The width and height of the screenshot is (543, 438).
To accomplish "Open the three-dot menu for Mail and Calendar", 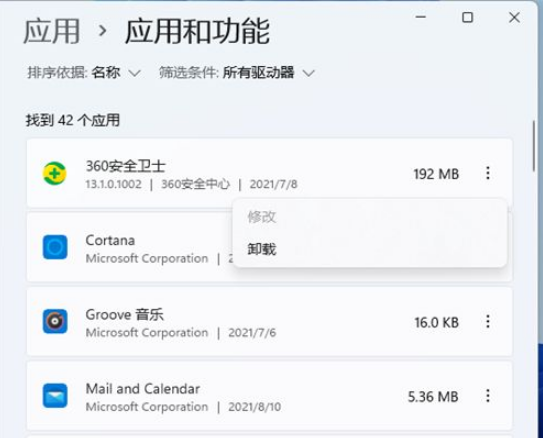I will tap(488, 396).
